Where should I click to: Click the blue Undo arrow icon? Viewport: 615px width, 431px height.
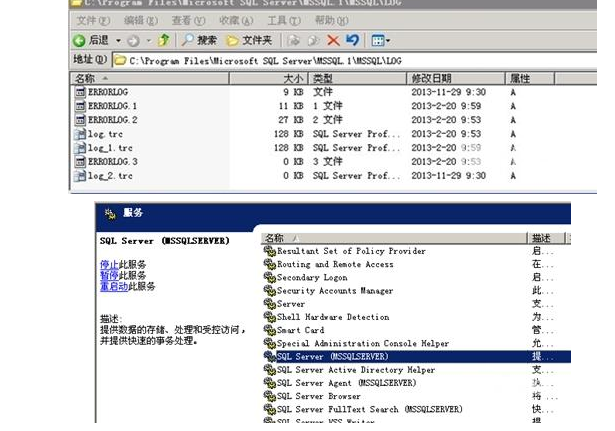[x=352, y=40]
